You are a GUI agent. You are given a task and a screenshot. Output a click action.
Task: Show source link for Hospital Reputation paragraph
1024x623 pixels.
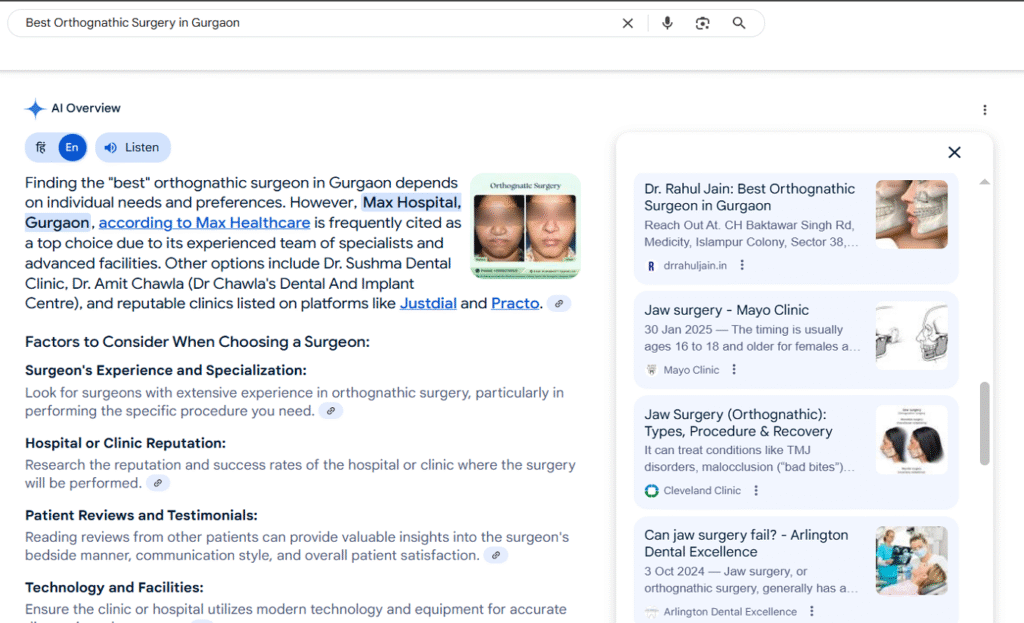click(x=158, y=483)
